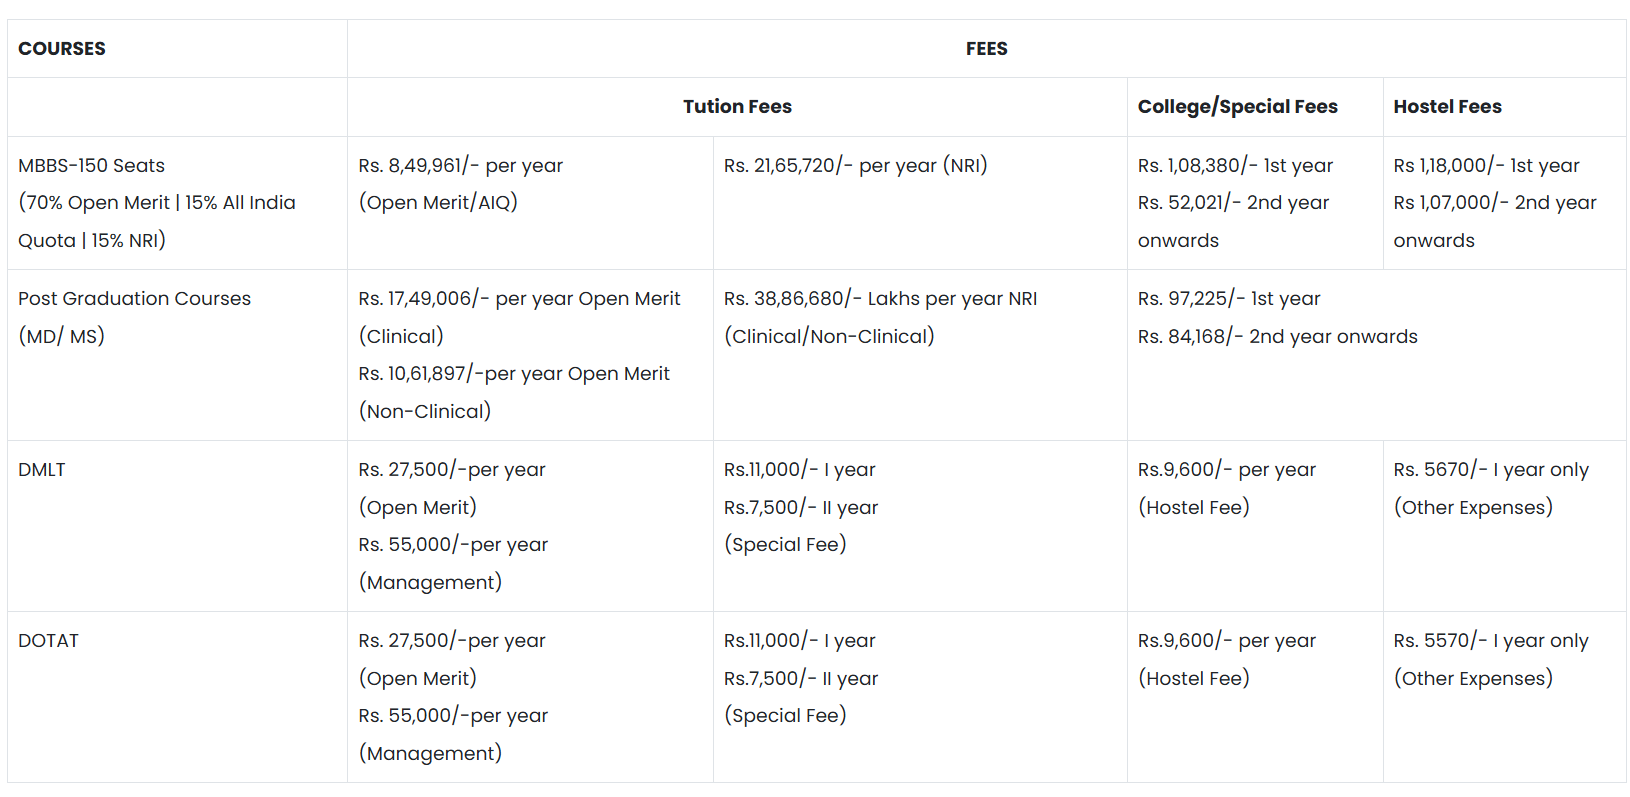Select the MBBS Rs. 8,49,961/- per year text
1630x797 pixels.
click(461, 166)
